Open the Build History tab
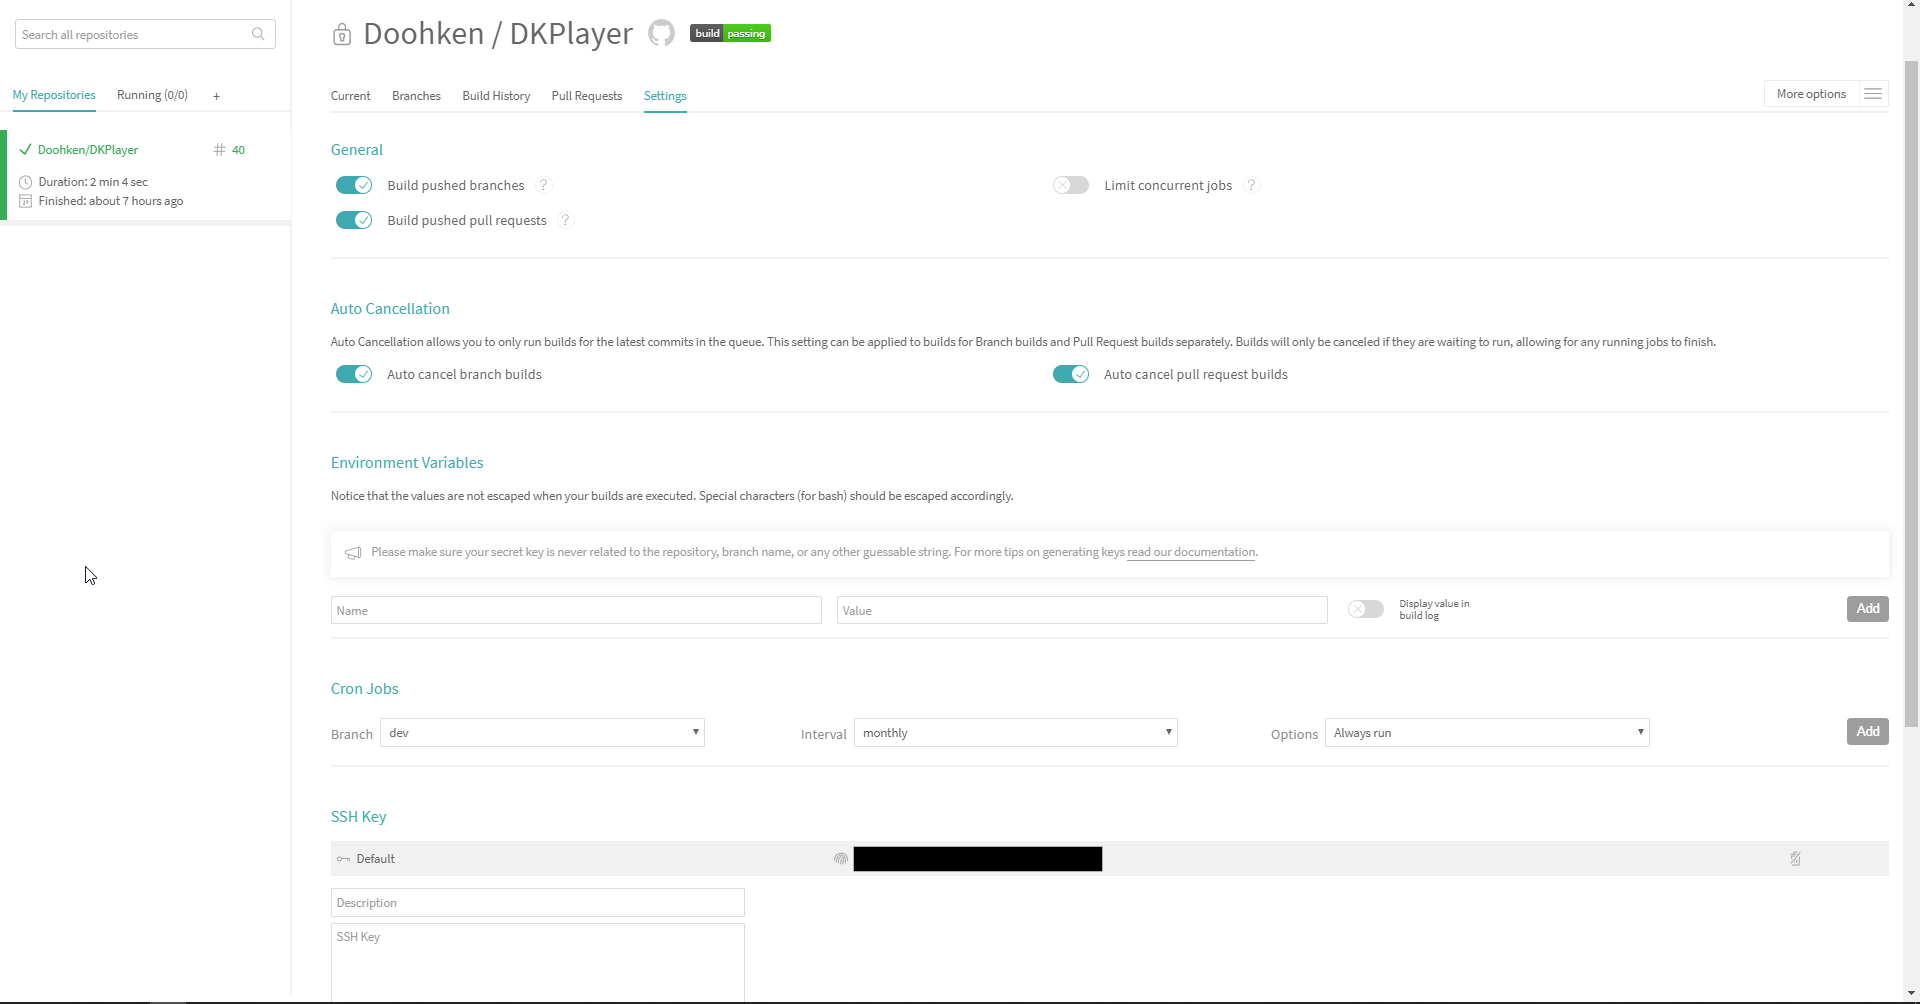 (496, 96)
